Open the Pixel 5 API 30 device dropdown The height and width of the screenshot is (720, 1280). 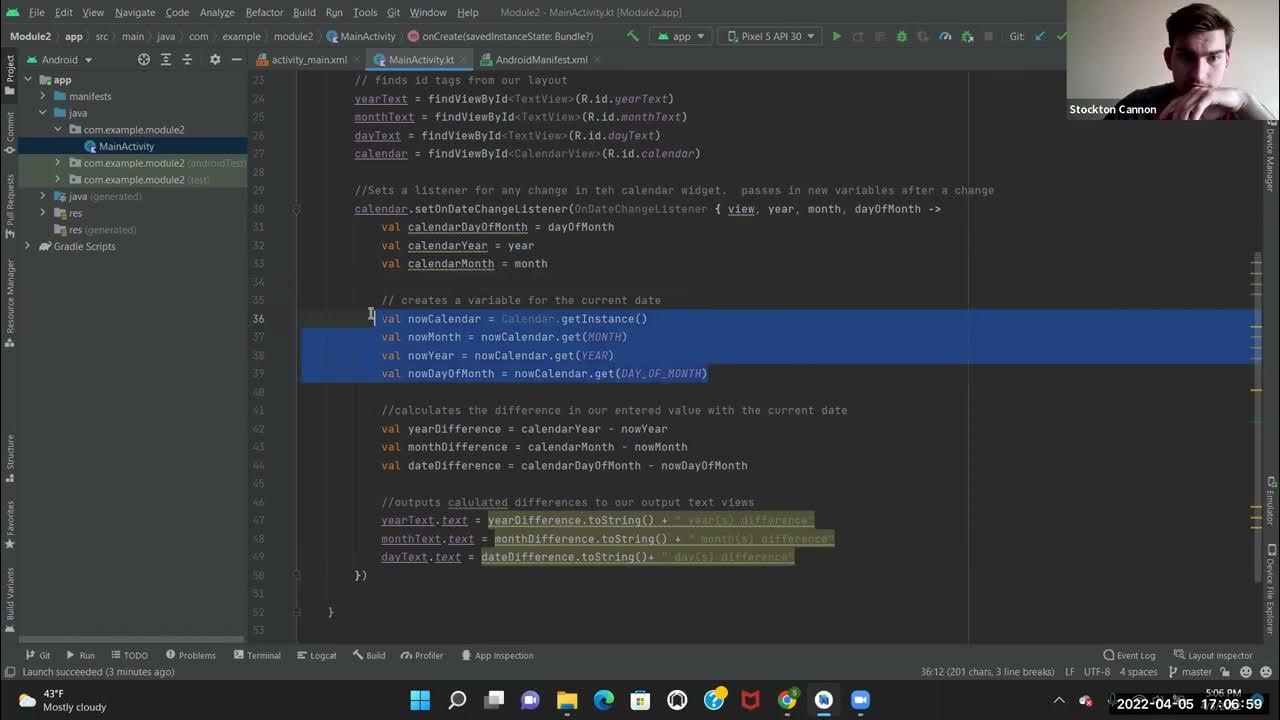769,36
